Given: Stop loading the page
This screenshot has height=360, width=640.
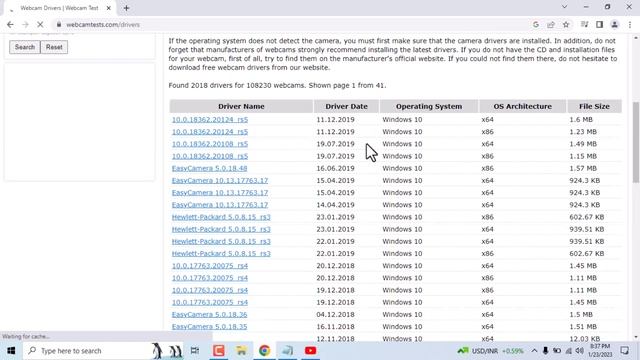Looking at the screenshot, I should coord(40,24).
